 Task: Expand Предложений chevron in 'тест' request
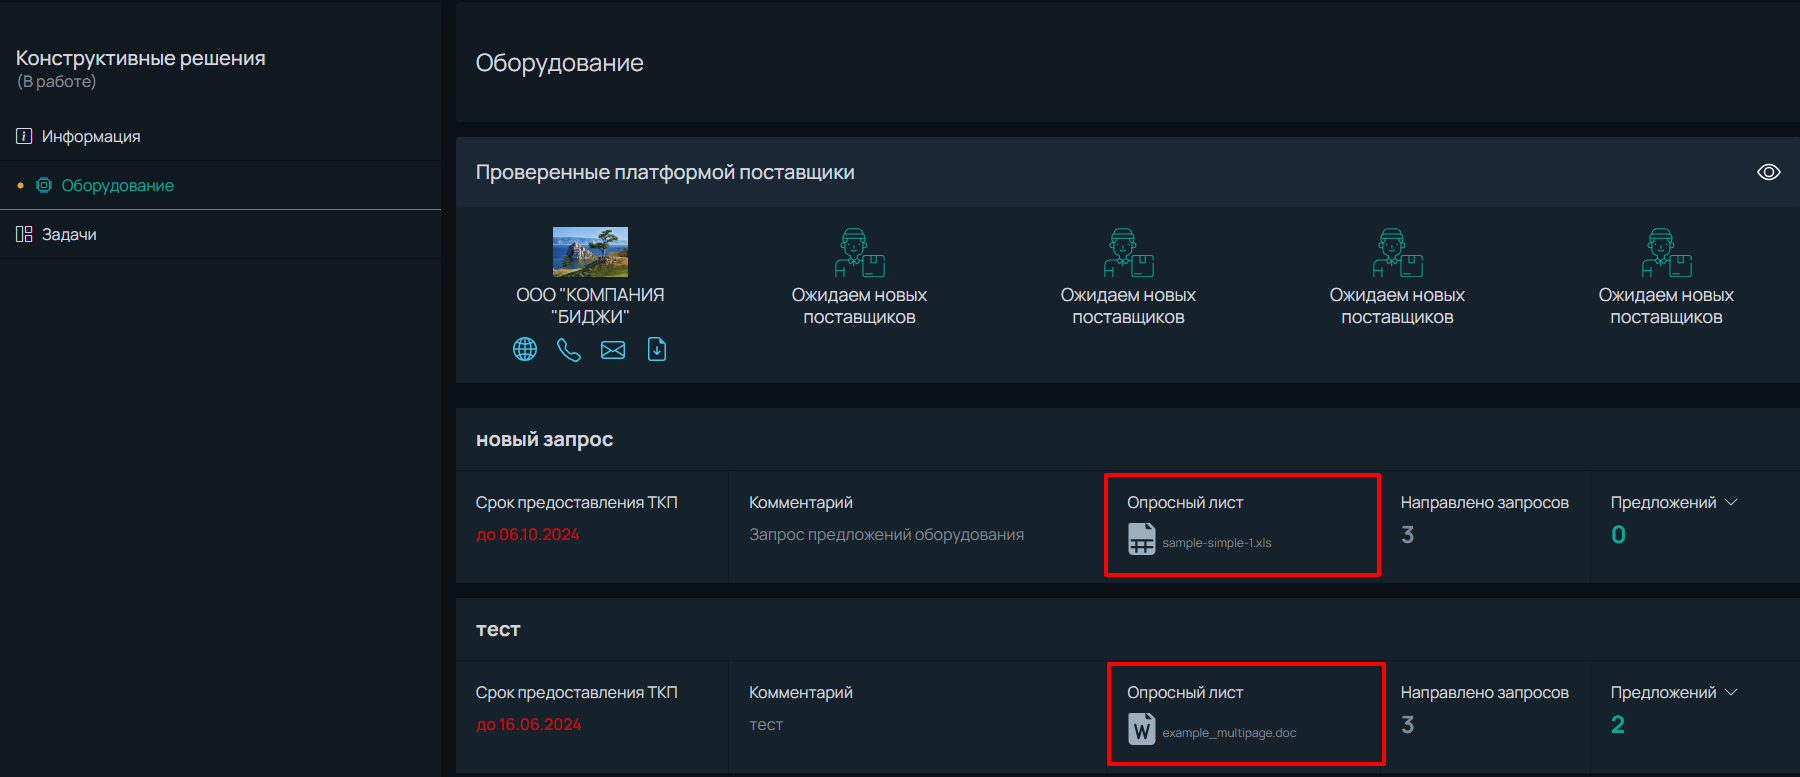tap(1732, 692)
